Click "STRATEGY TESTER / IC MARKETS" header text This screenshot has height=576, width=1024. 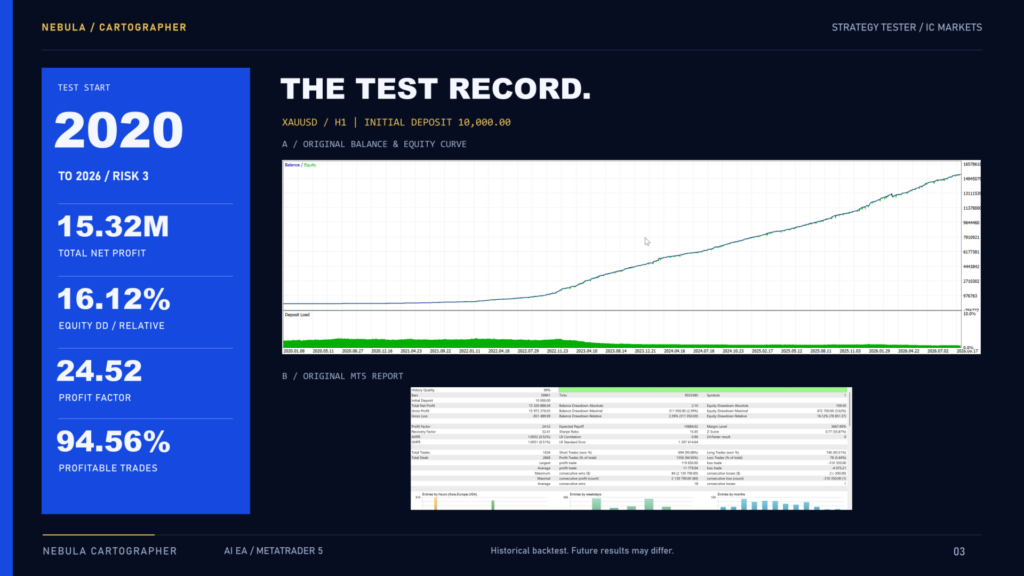(x=906, y=27)
